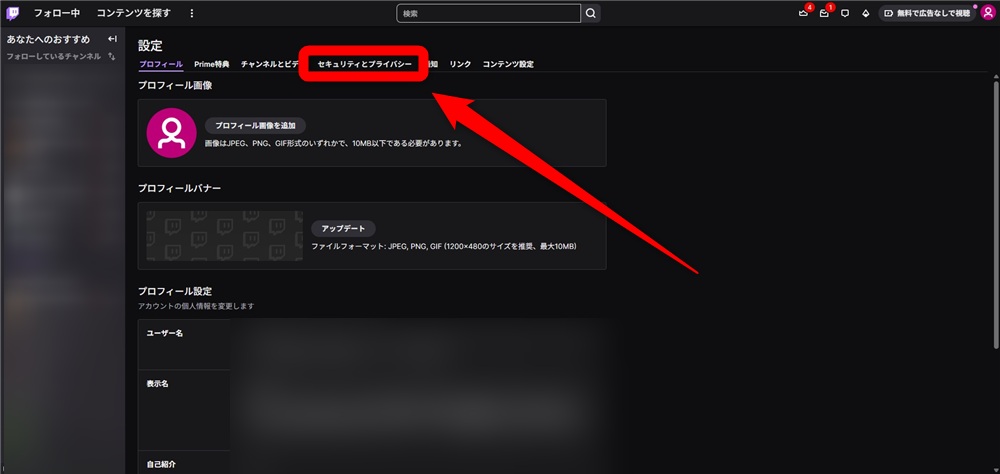This screenshot has height=474, width=1000.
Task: Click the magnifier search button
Action: point(591,13)
